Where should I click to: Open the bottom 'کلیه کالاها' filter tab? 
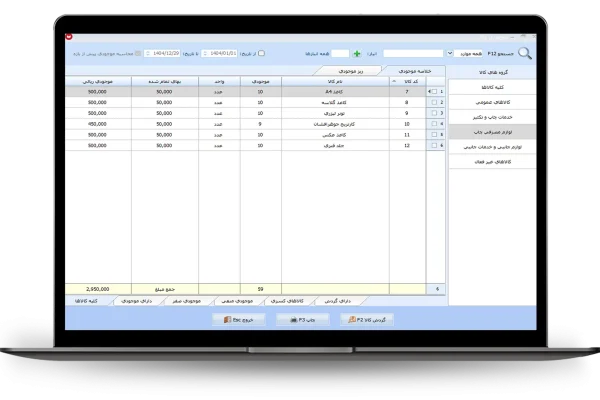(86, 301)
